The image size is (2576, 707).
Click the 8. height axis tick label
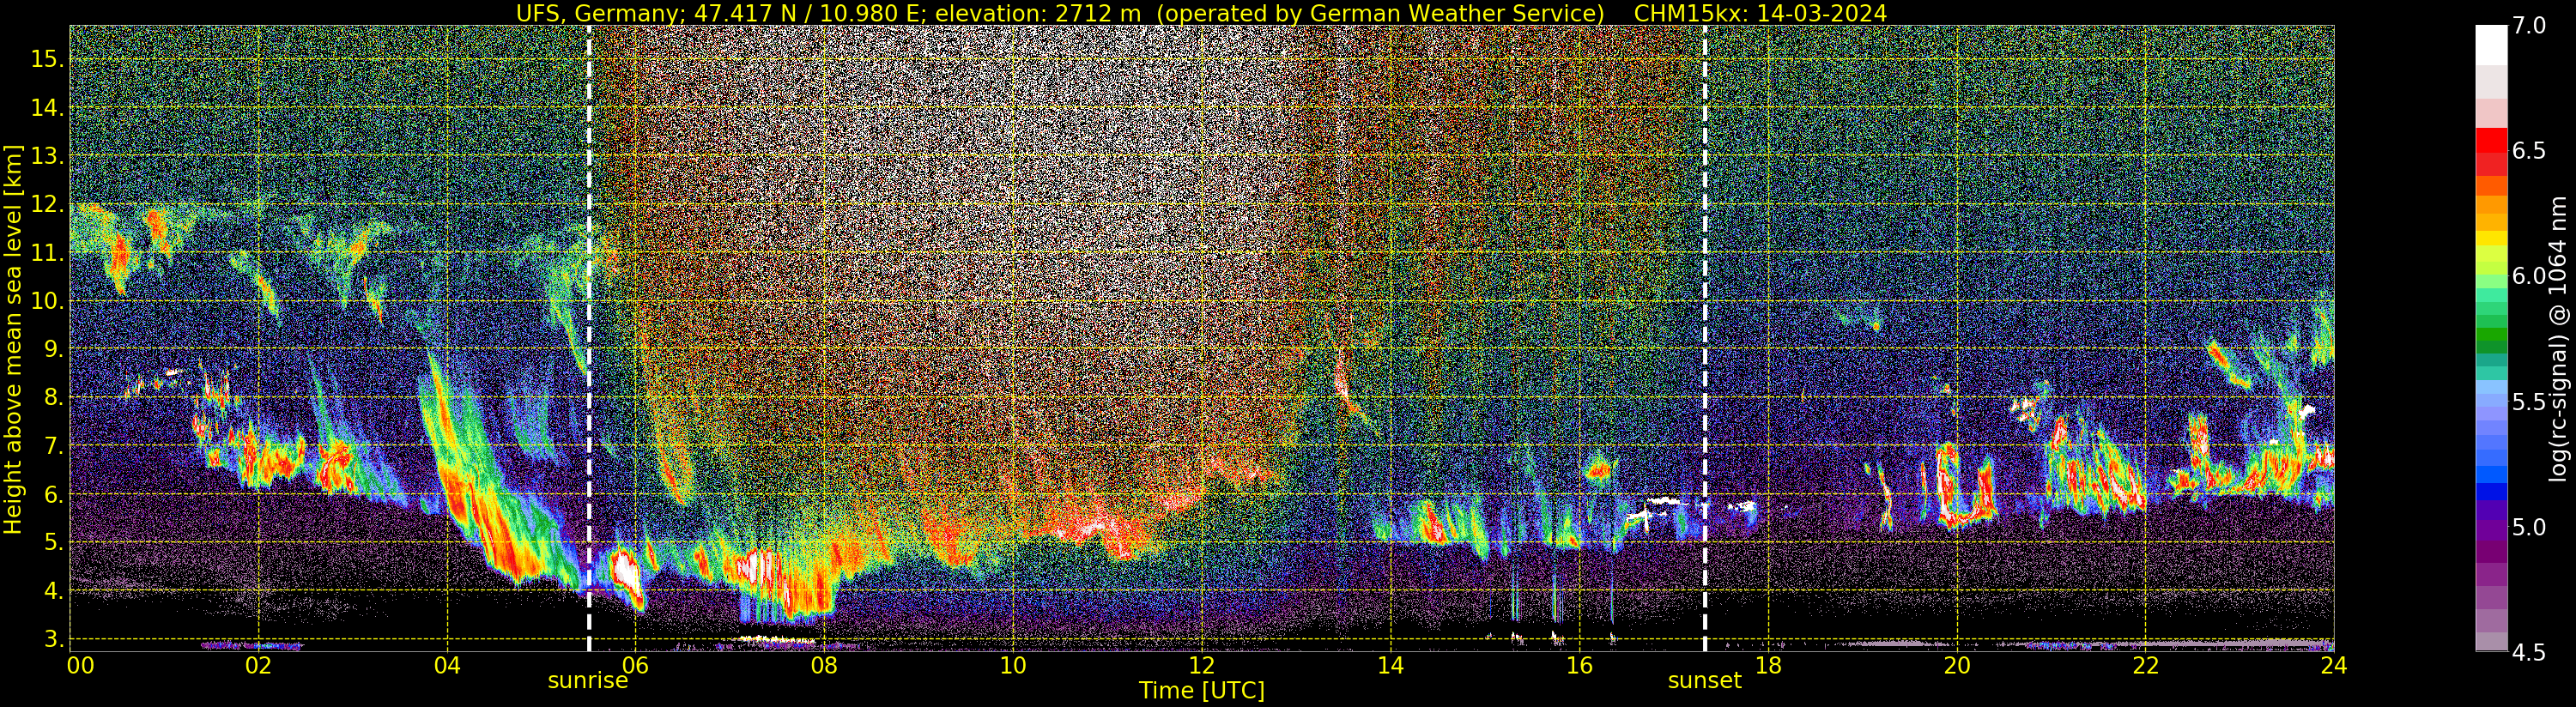(53, 397)
